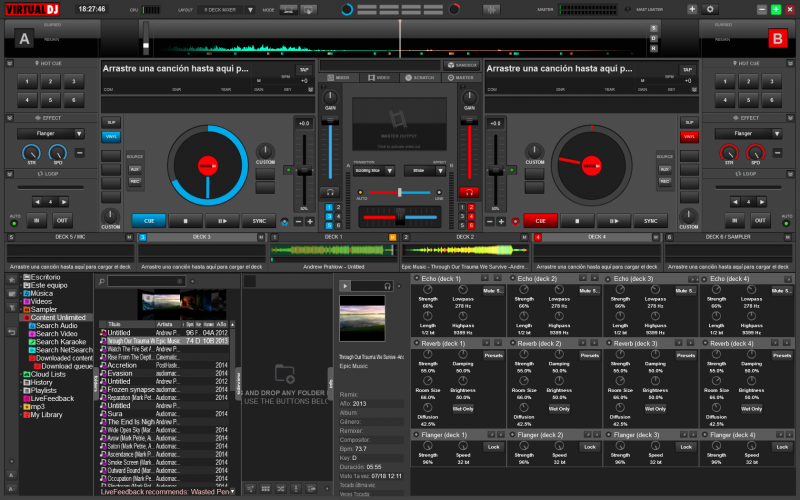Click the prelisten play button in info panel

point(346,286)
